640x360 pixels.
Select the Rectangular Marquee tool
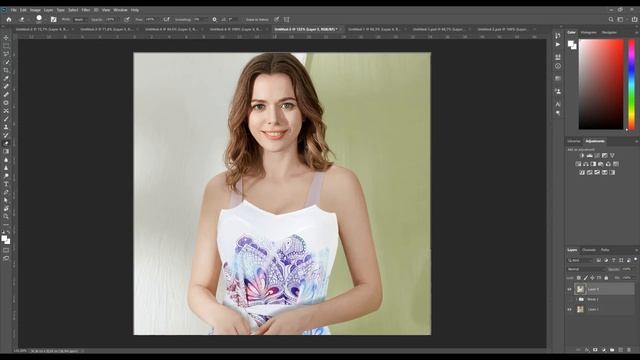click(6, 46)
